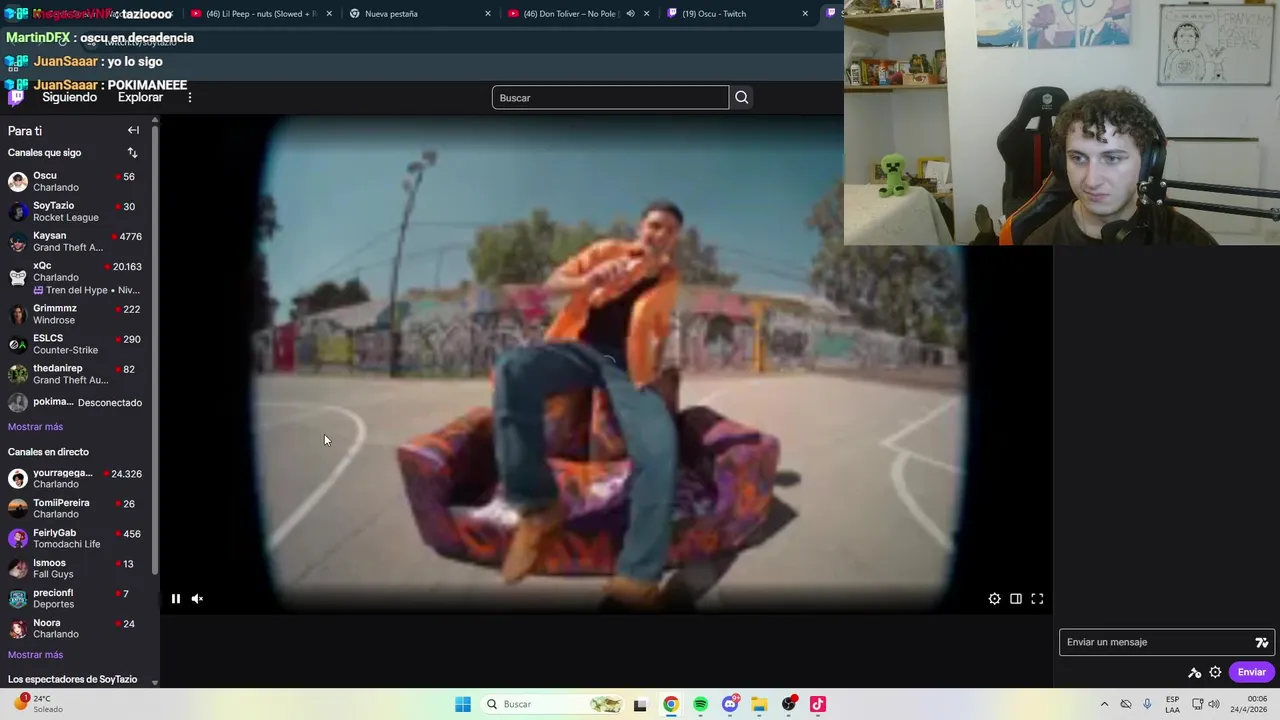
Task: Close the Oscu - Twitch tab
Action: pos(805,14)
